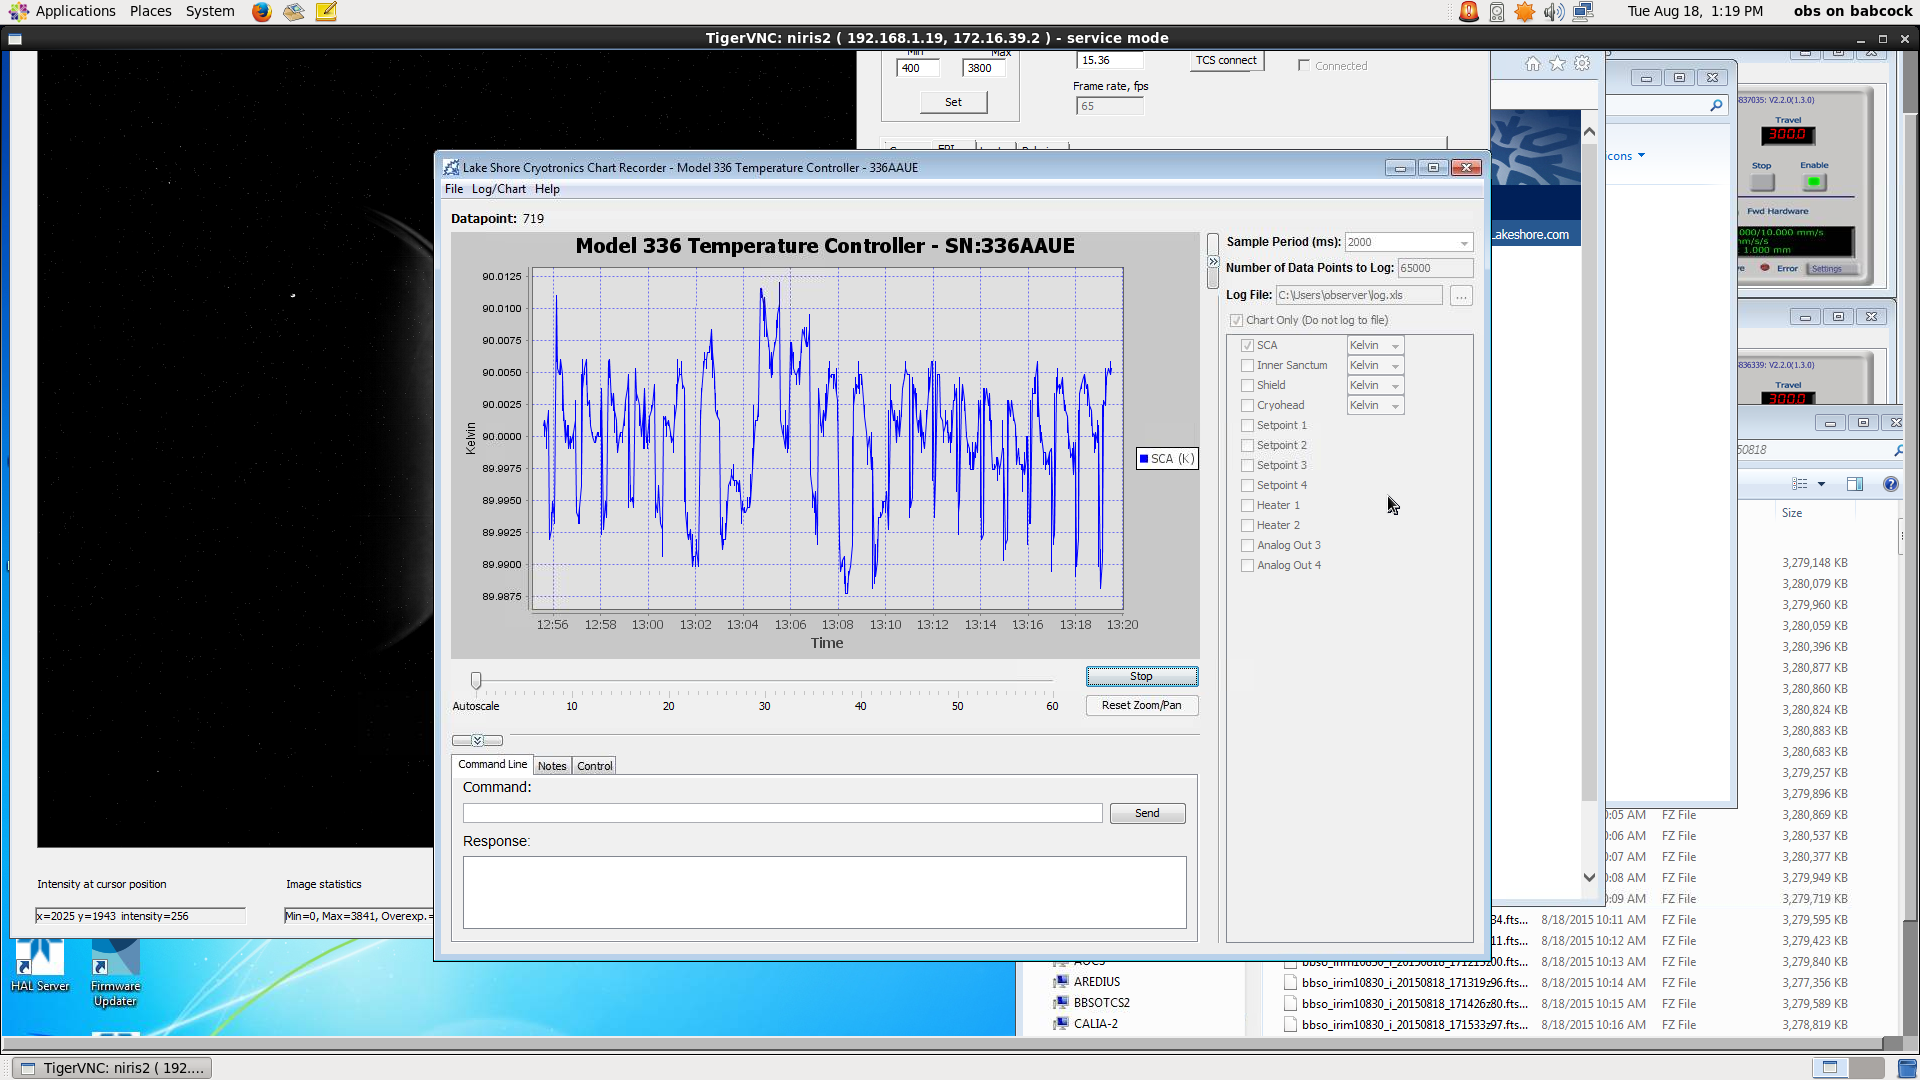This screenshot has width=1920, height=1080.
Task: Click the orange update notifier tray icon
Action: click(1524, 12)
